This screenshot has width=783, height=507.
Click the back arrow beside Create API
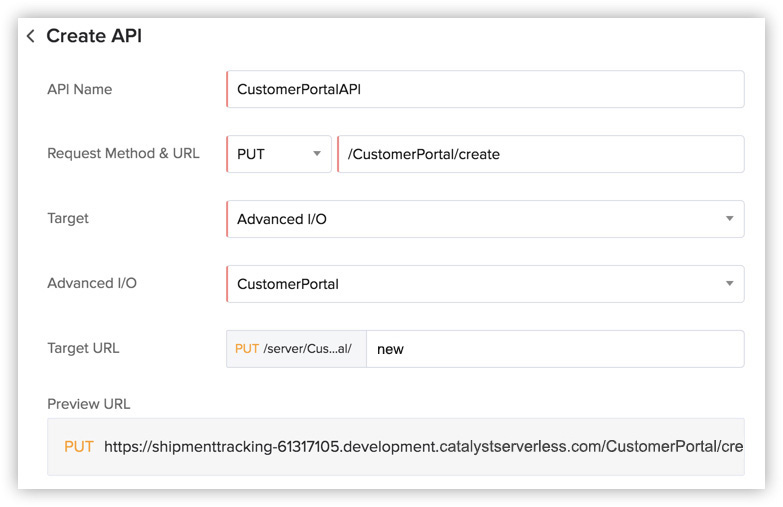[x=30, y=36]
